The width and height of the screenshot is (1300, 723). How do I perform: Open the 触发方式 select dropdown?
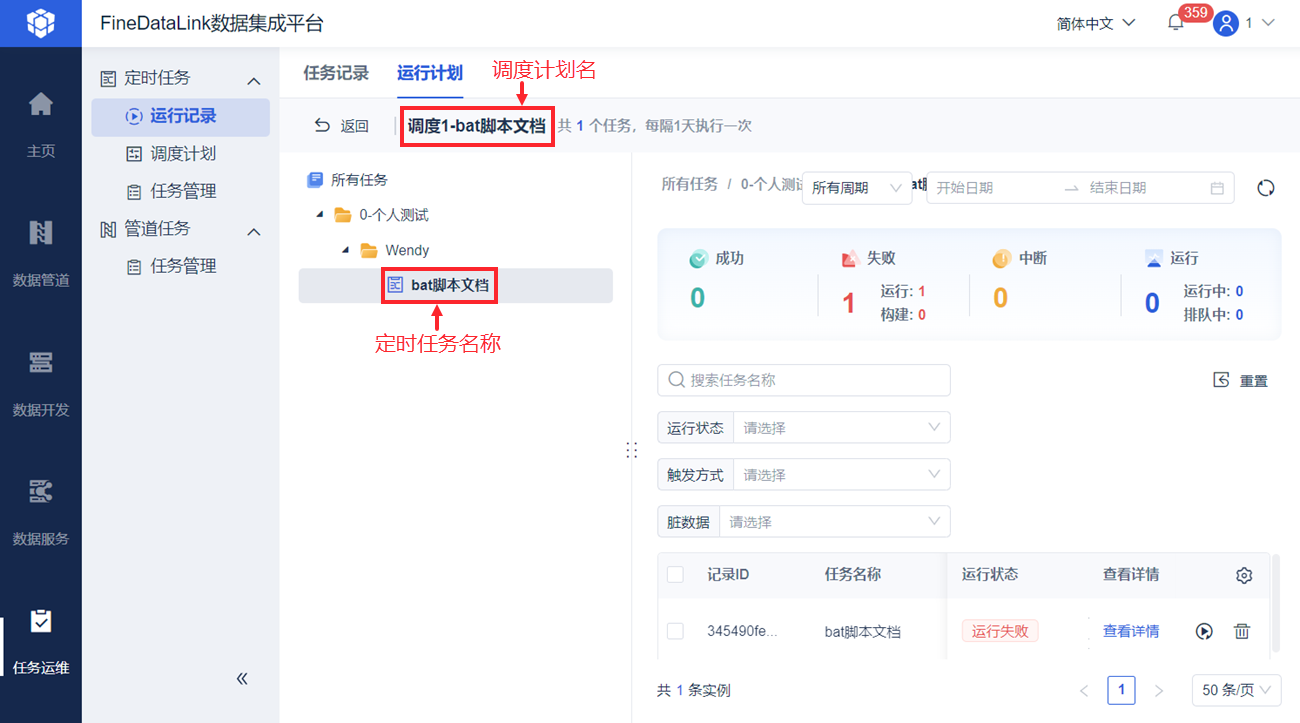click(x=841, y=474)
